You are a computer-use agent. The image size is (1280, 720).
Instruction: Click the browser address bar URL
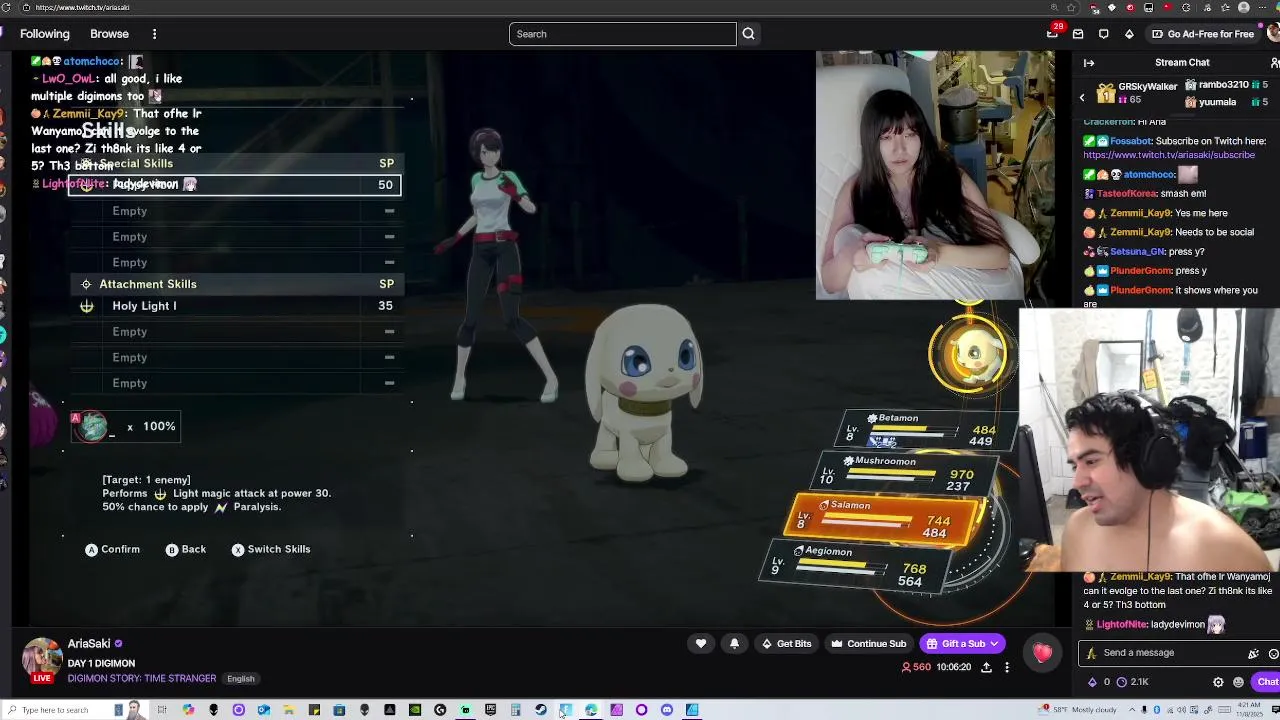82,7
